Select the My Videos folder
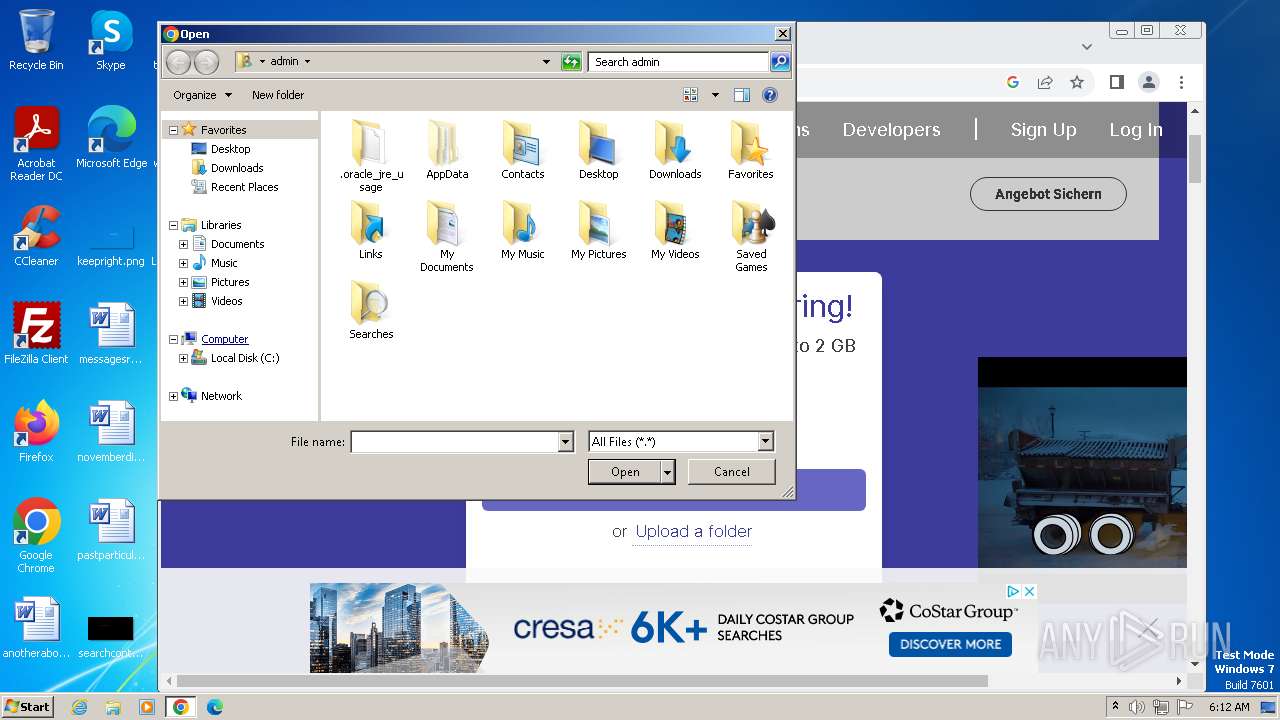 click(675, 230)
